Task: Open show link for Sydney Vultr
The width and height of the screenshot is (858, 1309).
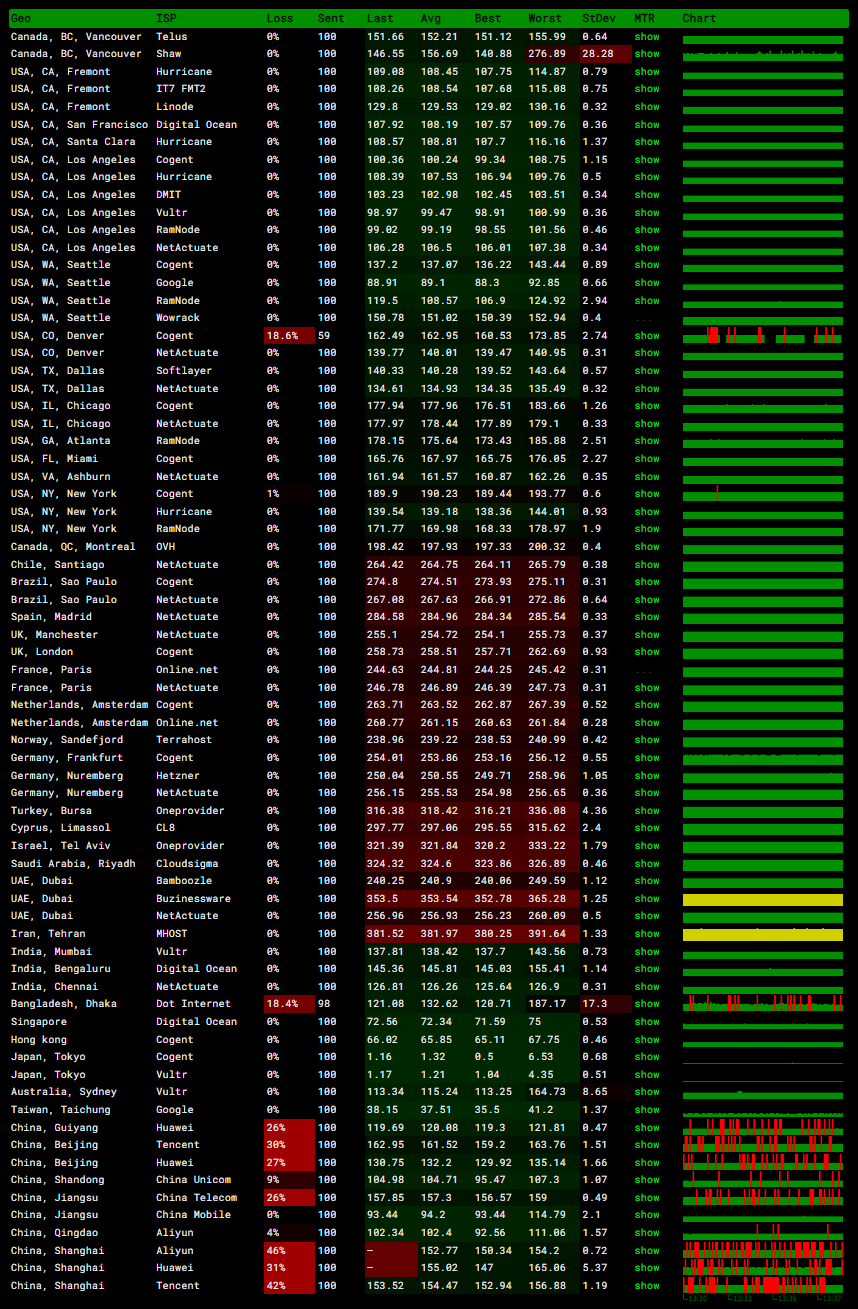Action: pos(647,1092)
